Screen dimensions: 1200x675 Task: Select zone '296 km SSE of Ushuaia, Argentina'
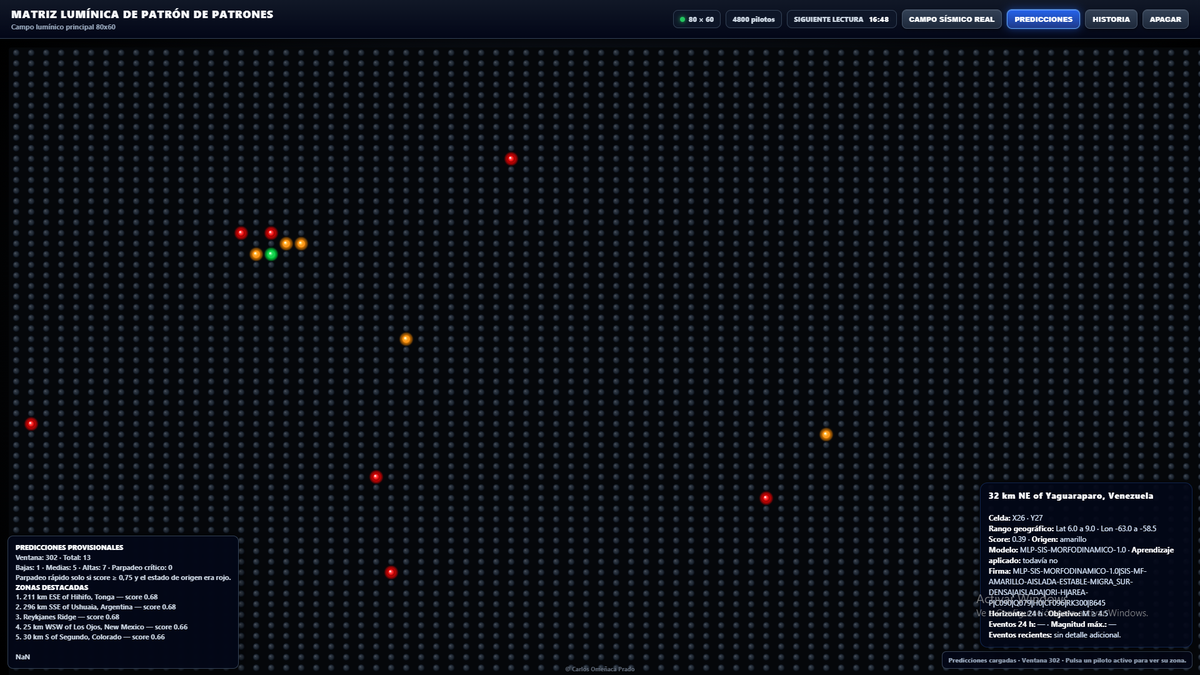point(96,607)
